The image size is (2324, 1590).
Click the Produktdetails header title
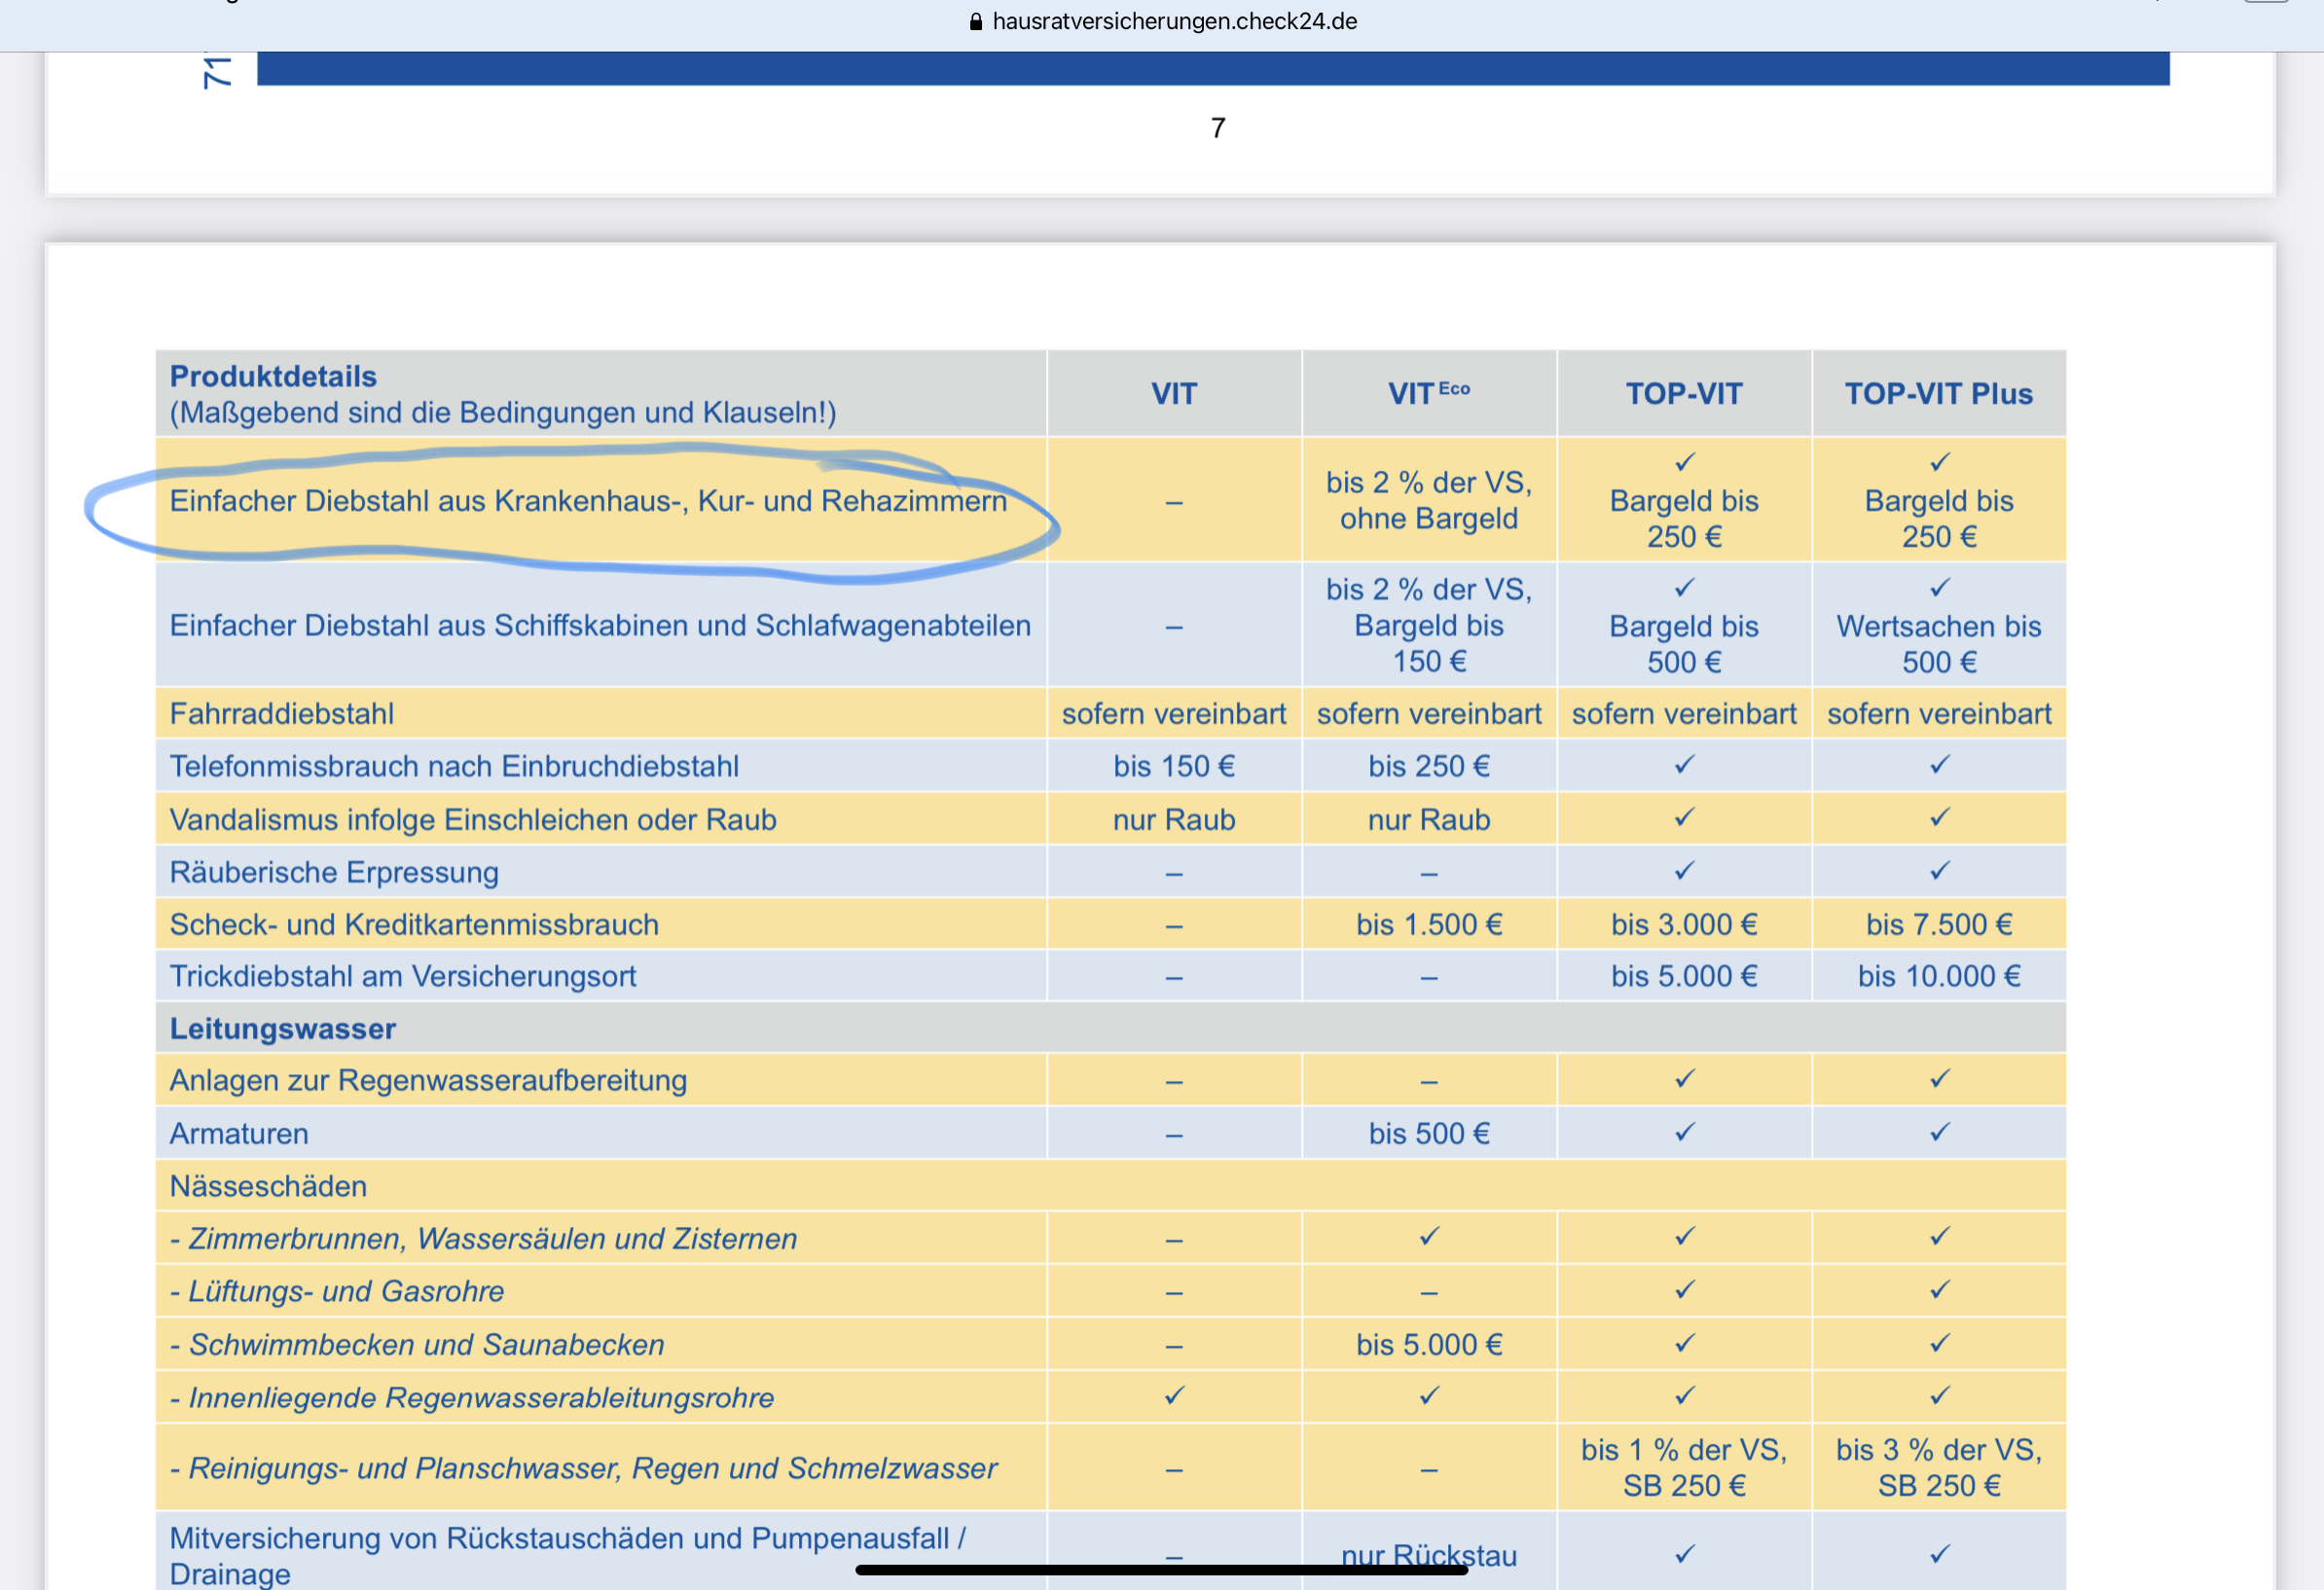click(x=273, y=377)
